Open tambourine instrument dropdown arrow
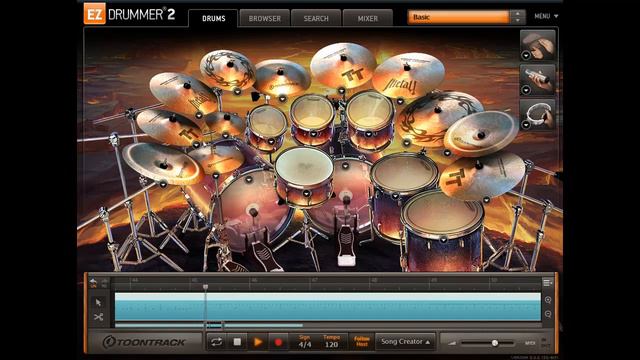This screenshot has width=640, height=360. 526,124
